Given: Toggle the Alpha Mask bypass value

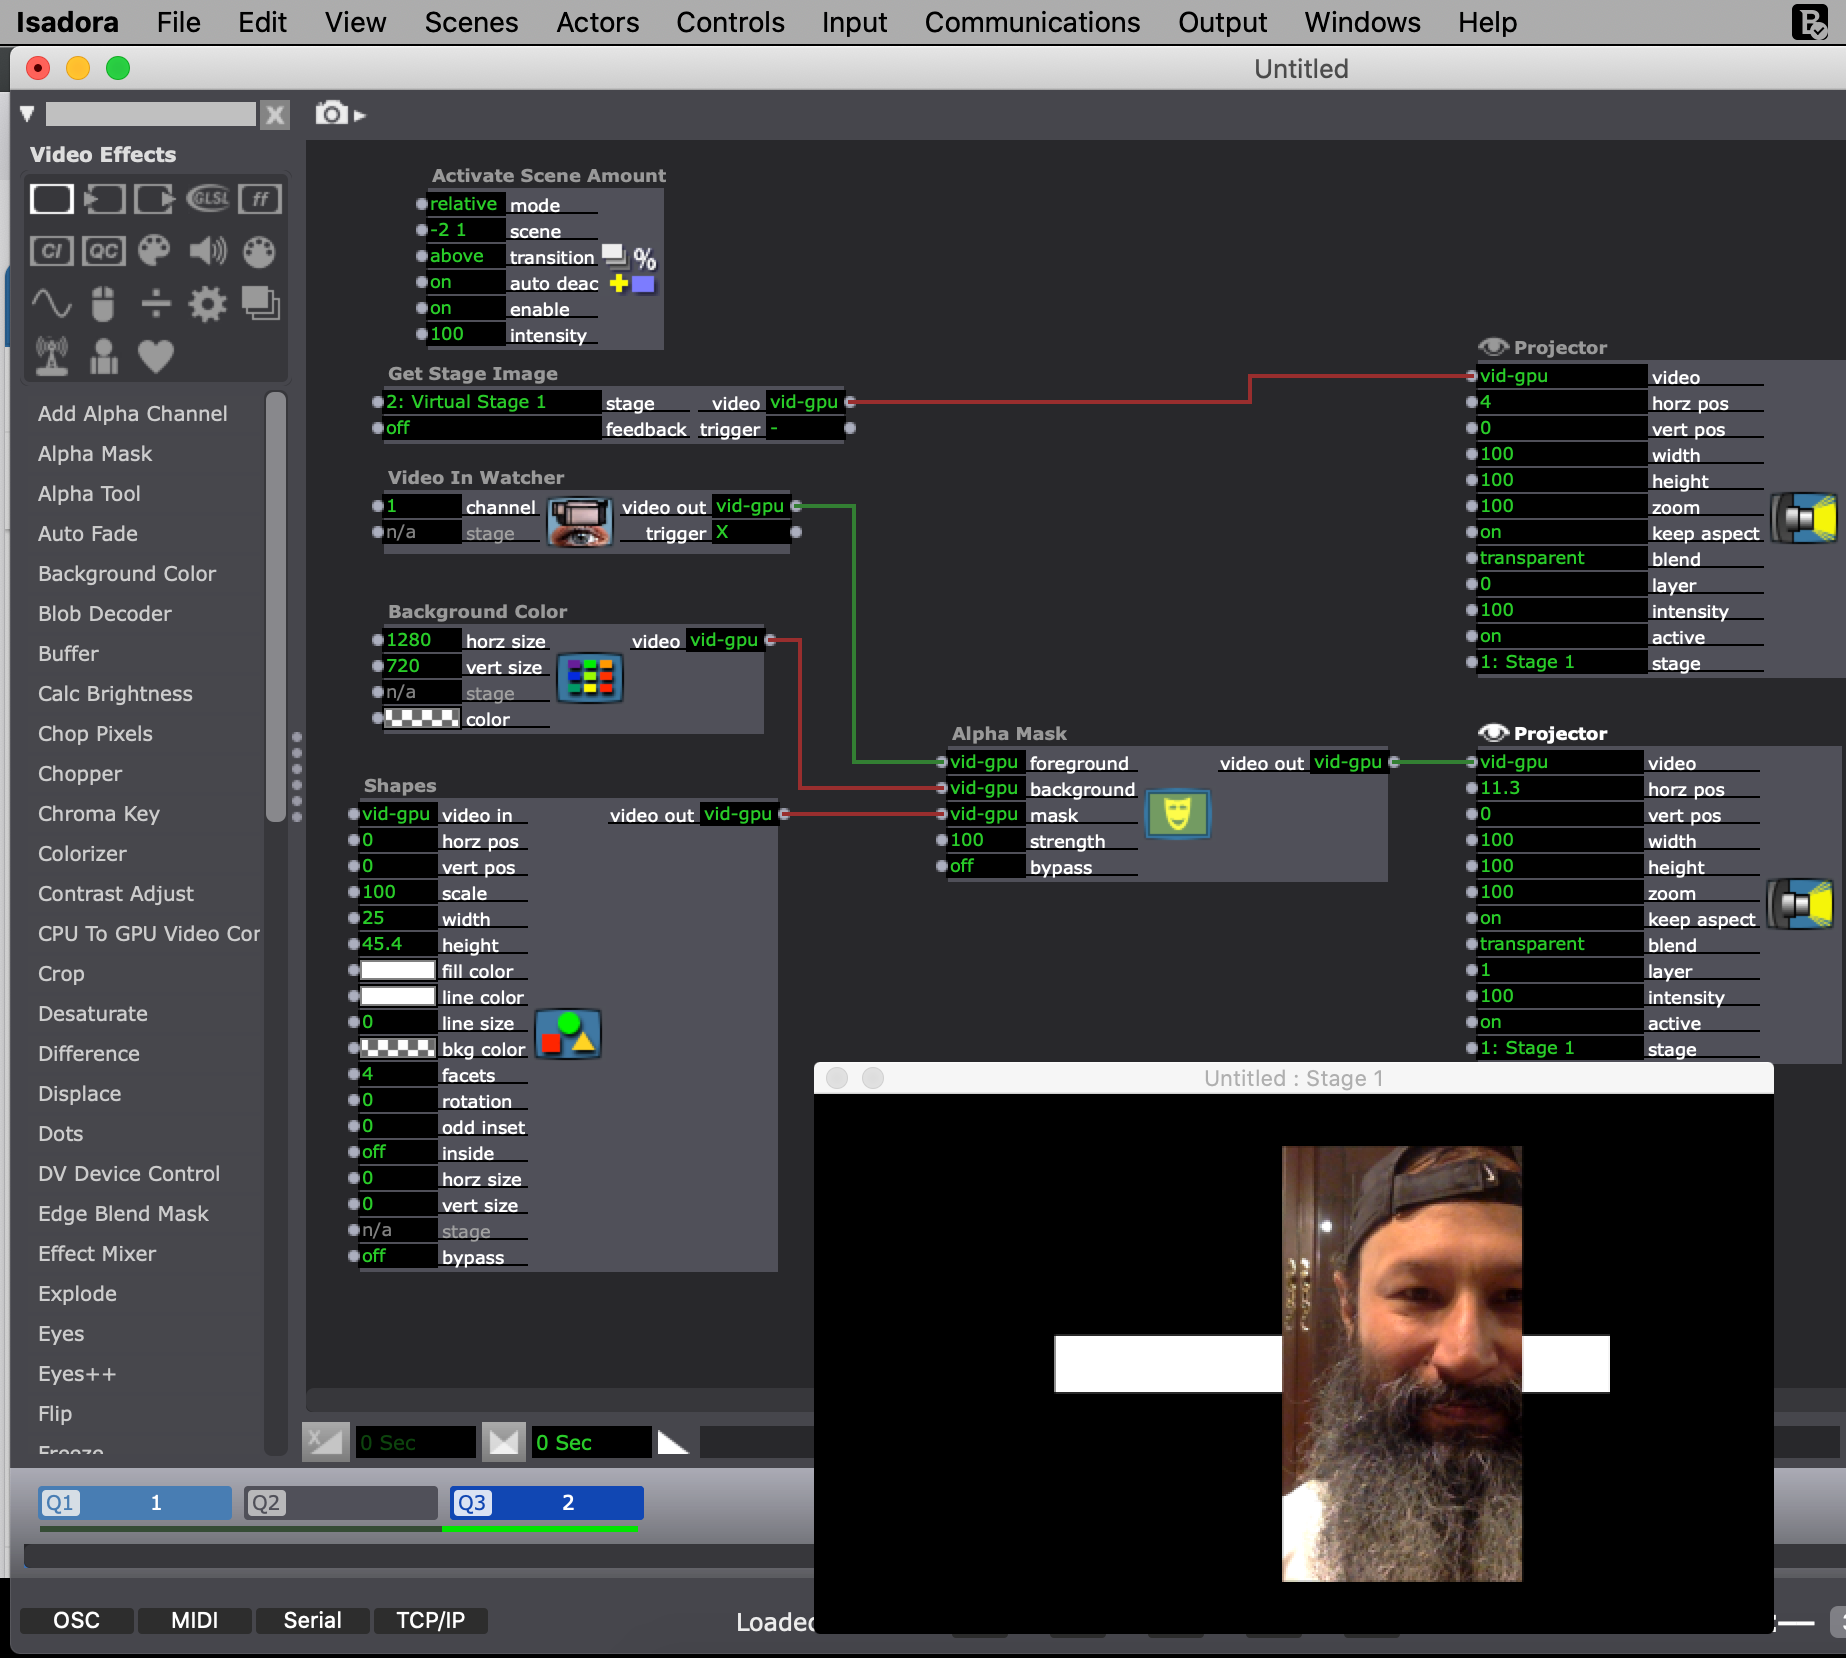Looking at the screenshot, I should click(x=984, y=866).
